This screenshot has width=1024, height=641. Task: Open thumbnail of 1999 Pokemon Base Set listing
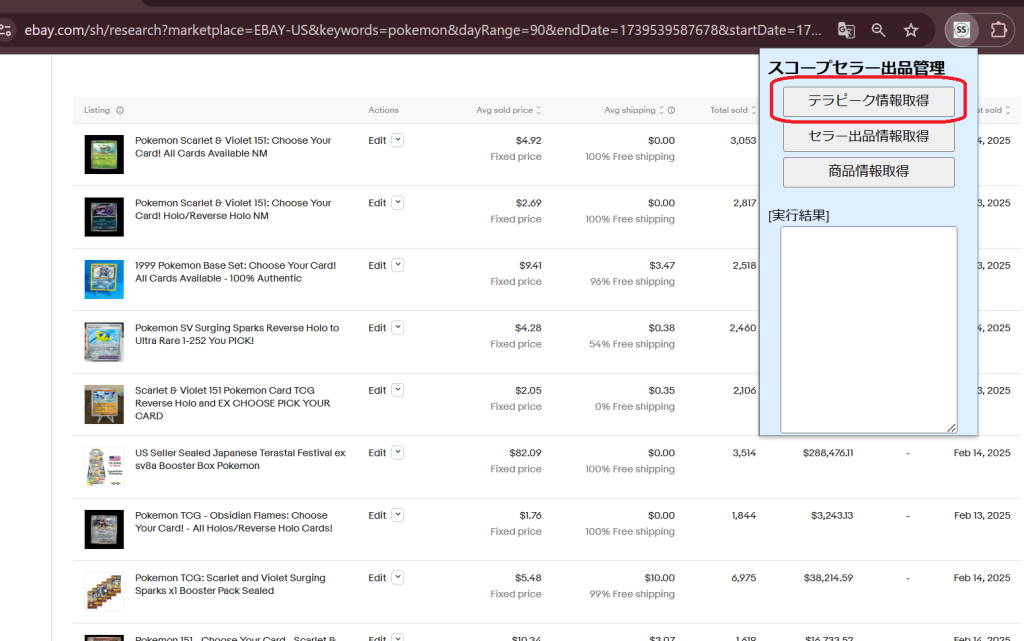[104, 279]
